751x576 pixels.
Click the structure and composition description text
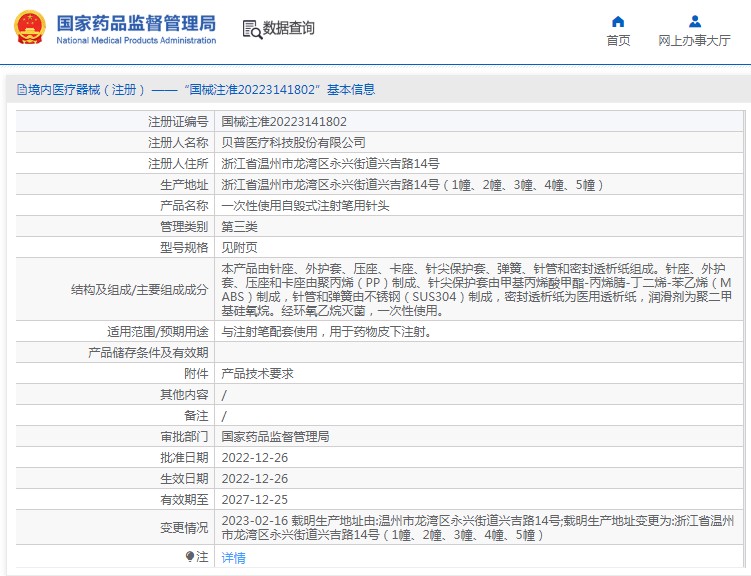[x=476, y=290]
